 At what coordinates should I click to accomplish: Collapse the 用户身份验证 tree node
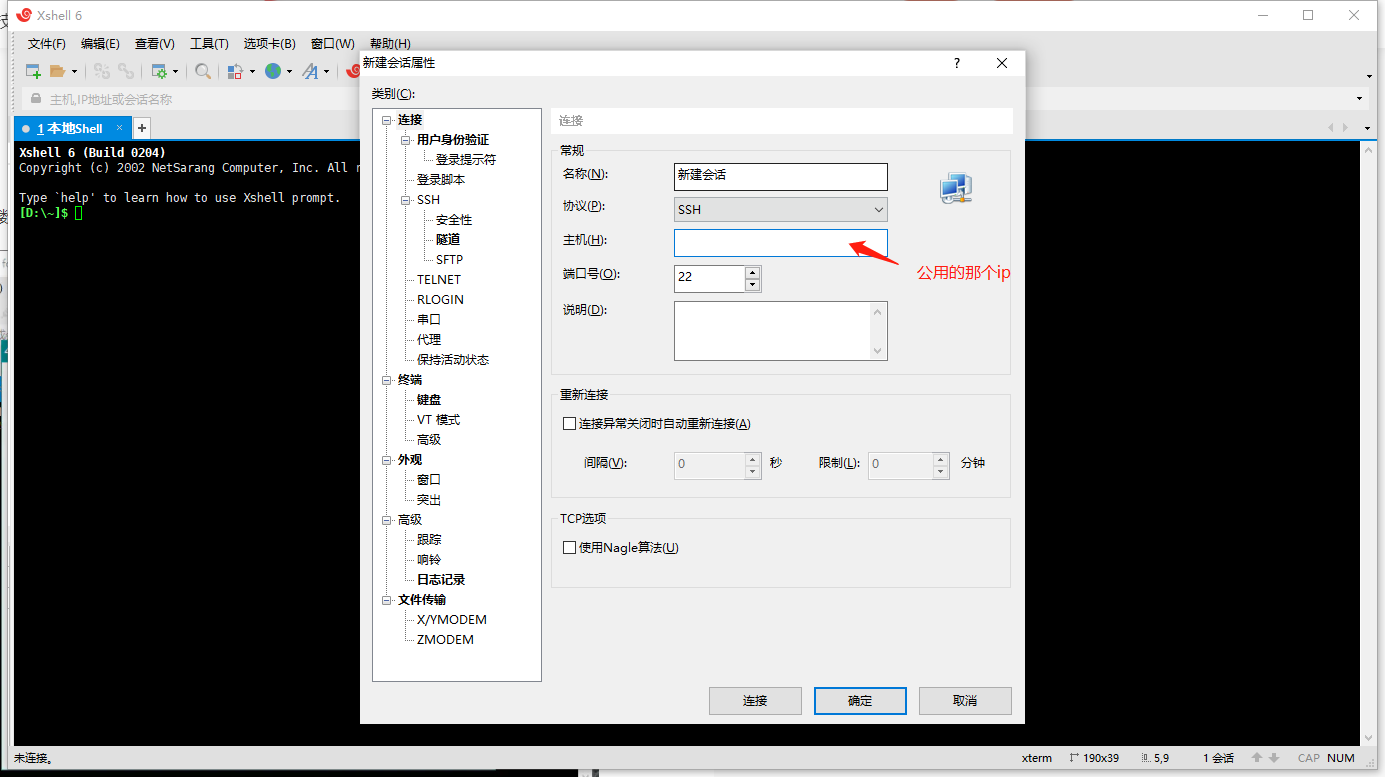click(x=406, y=140)
